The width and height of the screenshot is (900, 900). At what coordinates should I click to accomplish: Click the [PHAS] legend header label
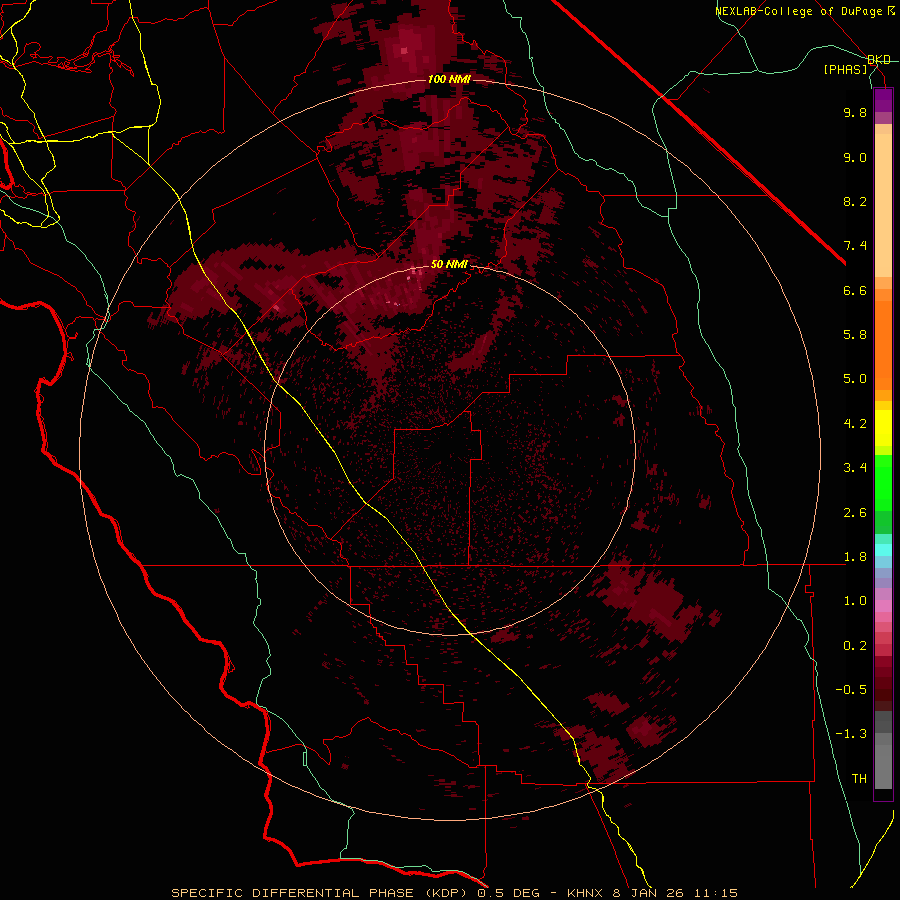(845, 69)
